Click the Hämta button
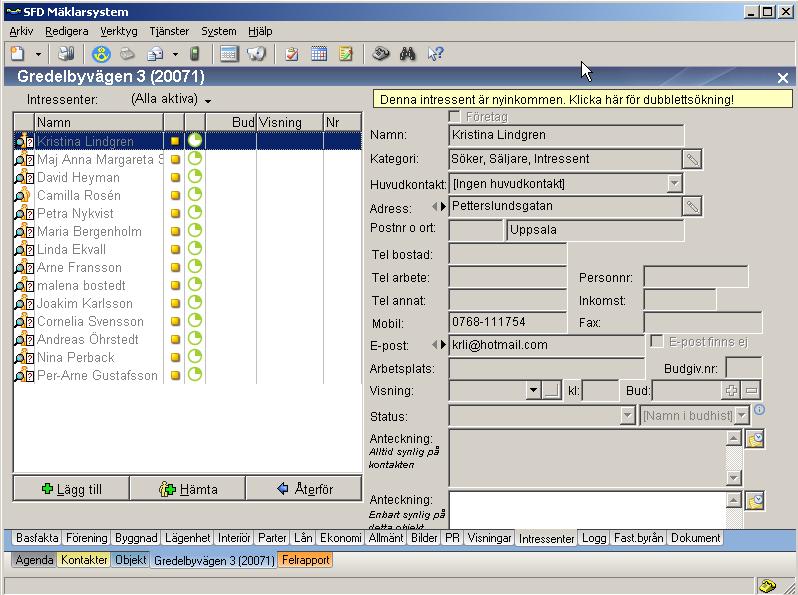 pos(188,489)
